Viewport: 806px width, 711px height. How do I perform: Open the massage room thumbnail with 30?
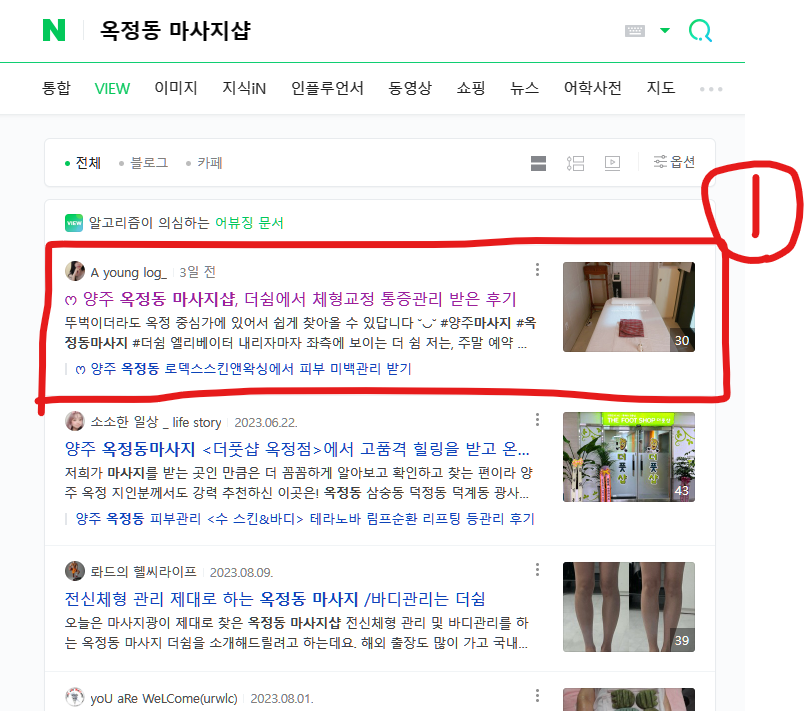click(629, 307)
